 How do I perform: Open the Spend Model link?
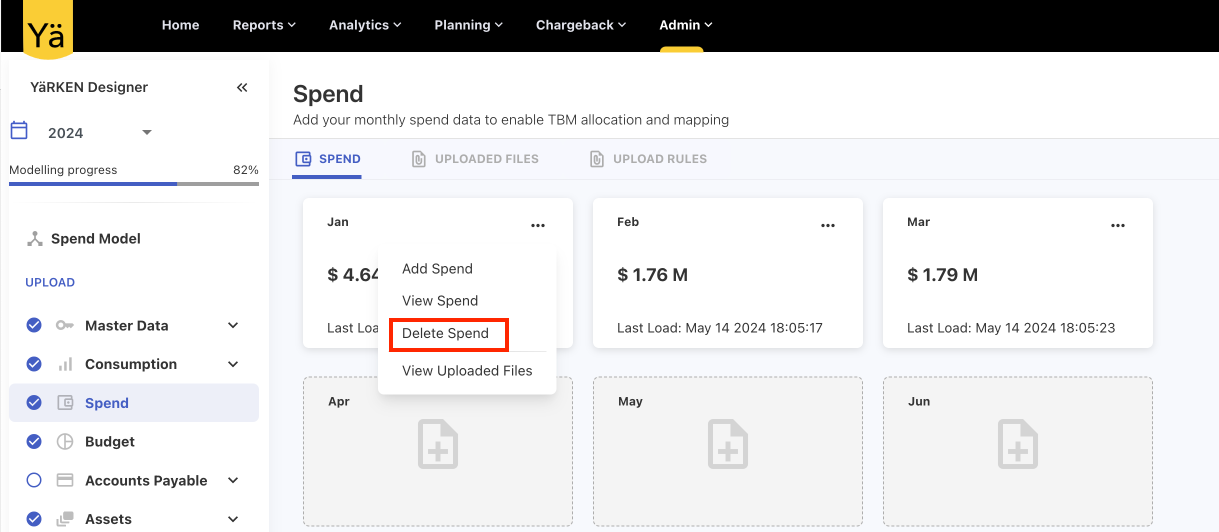tap(95, 239)
